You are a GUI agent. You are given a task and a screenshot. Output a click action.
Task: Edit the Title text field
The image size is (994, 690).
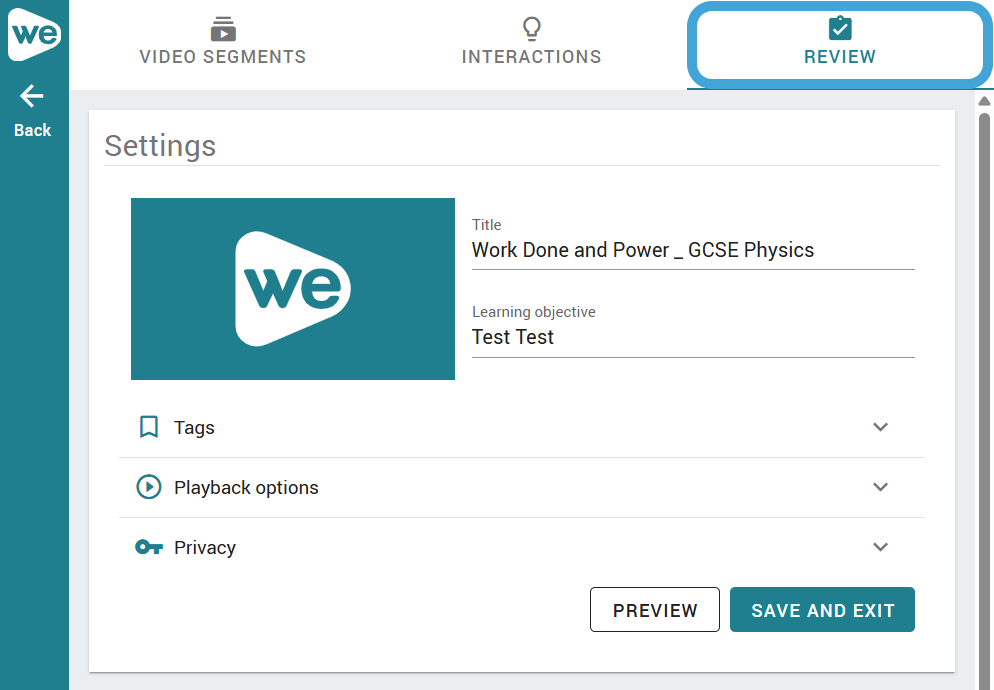click(x=692, y=250)
